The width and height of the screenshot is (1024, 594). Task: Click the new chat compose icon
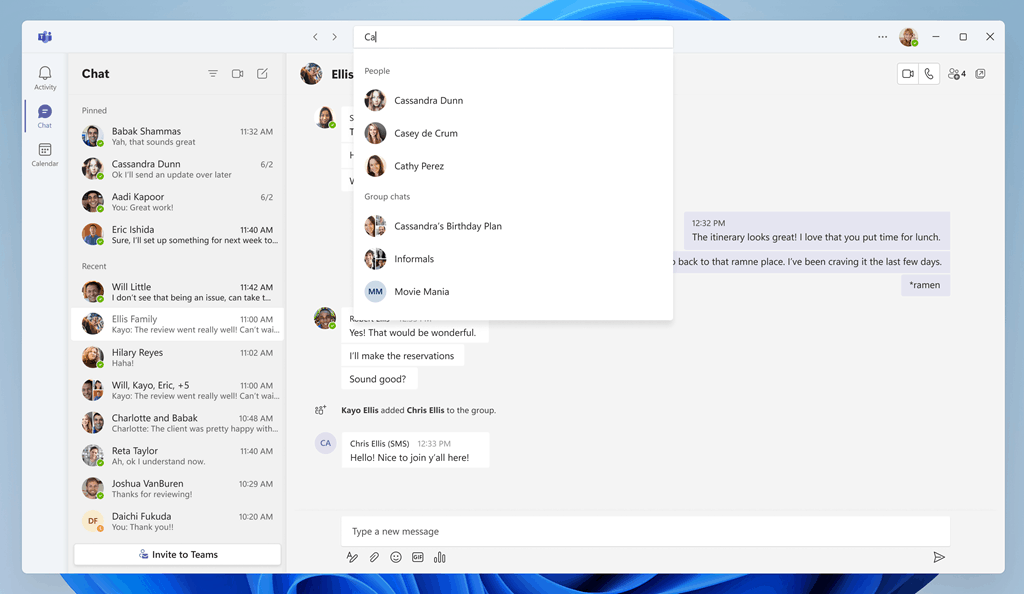(x=262, y=74)
